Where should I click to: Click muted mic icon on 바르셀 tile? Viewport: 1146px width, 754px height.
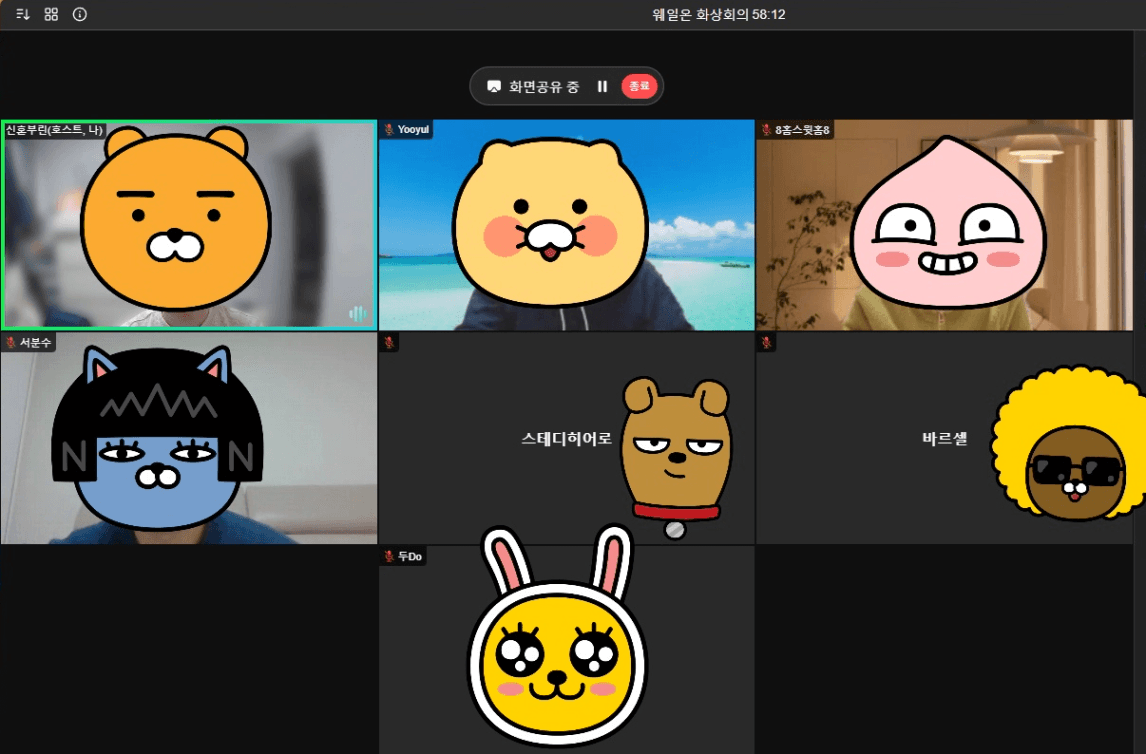click(766, 343)
